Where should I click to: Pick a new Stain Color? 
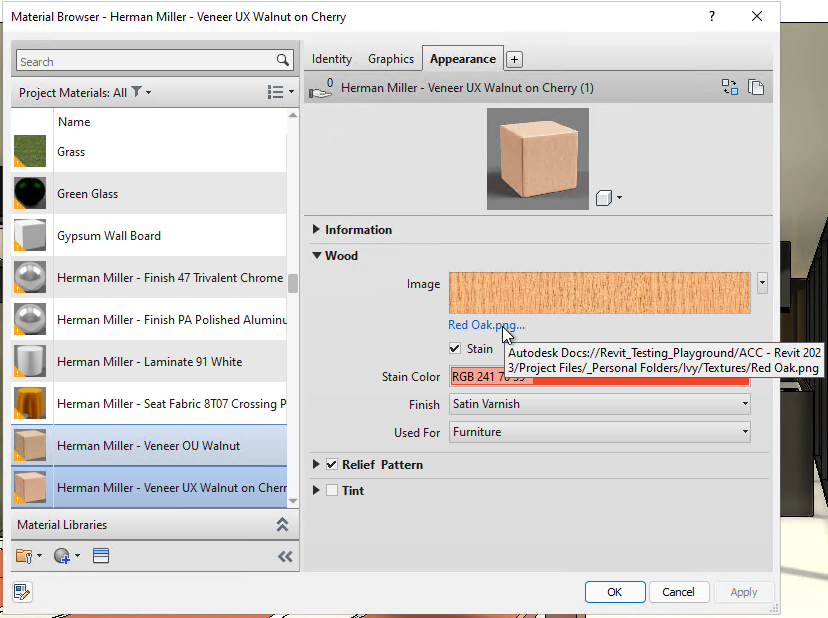tap(599, 376)
